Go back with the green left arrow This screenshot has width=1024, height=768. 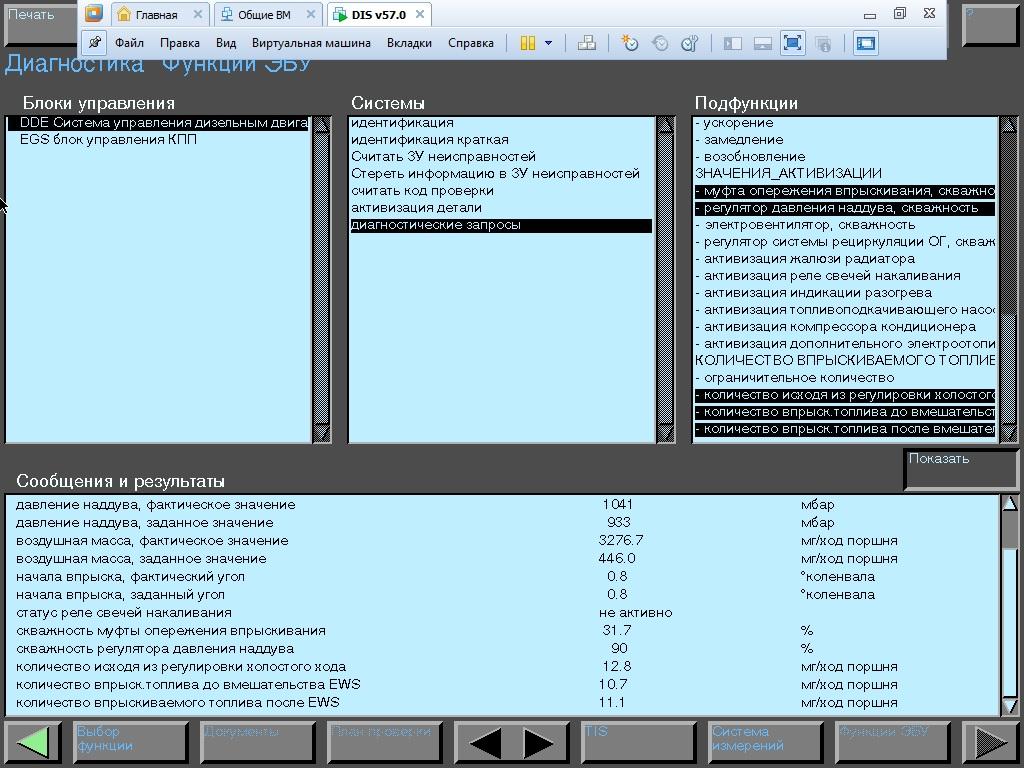33,742
